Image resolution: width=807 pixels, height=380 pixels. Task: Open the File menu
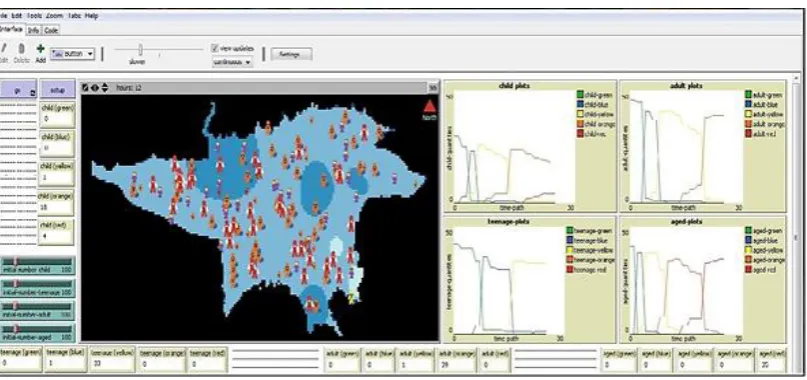point(3,16)
